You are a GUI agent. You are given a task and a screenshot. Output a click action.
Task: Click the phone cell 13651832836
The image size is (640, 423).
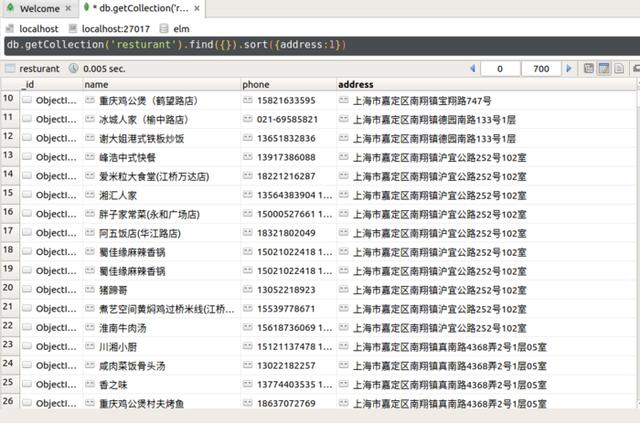[x=289, y=138]
